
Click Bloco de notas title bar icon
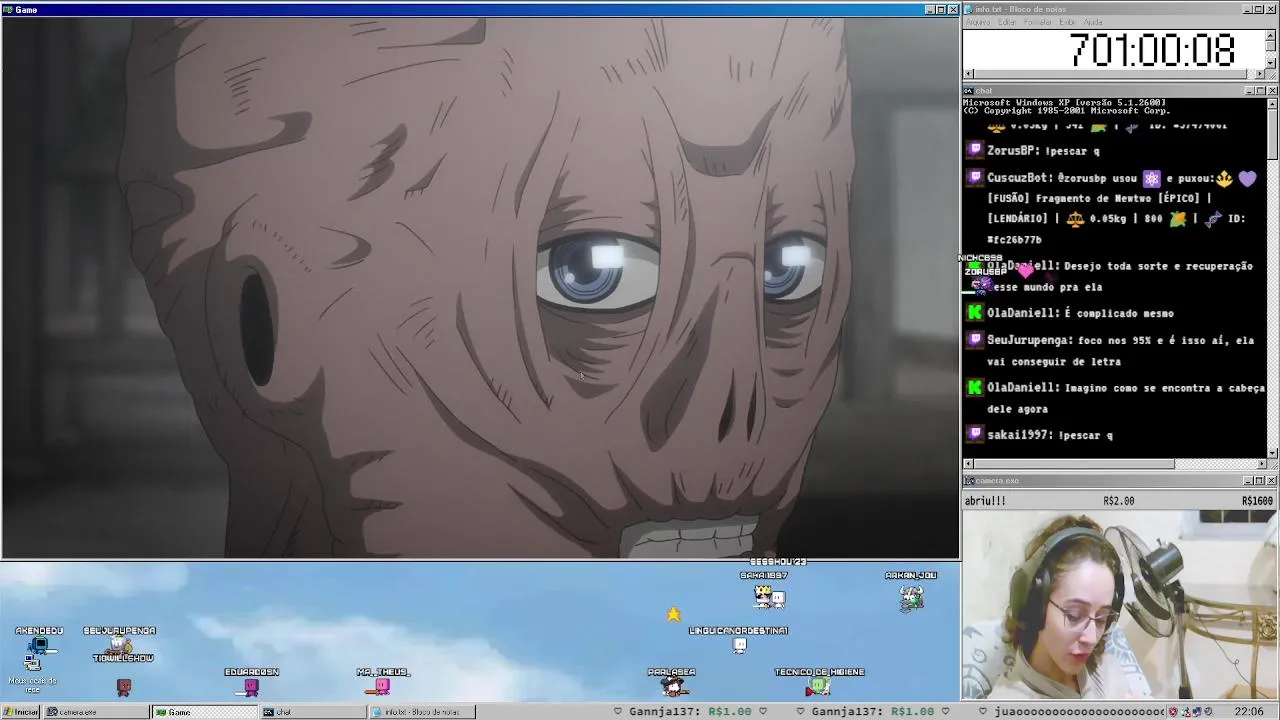(968, 9)
